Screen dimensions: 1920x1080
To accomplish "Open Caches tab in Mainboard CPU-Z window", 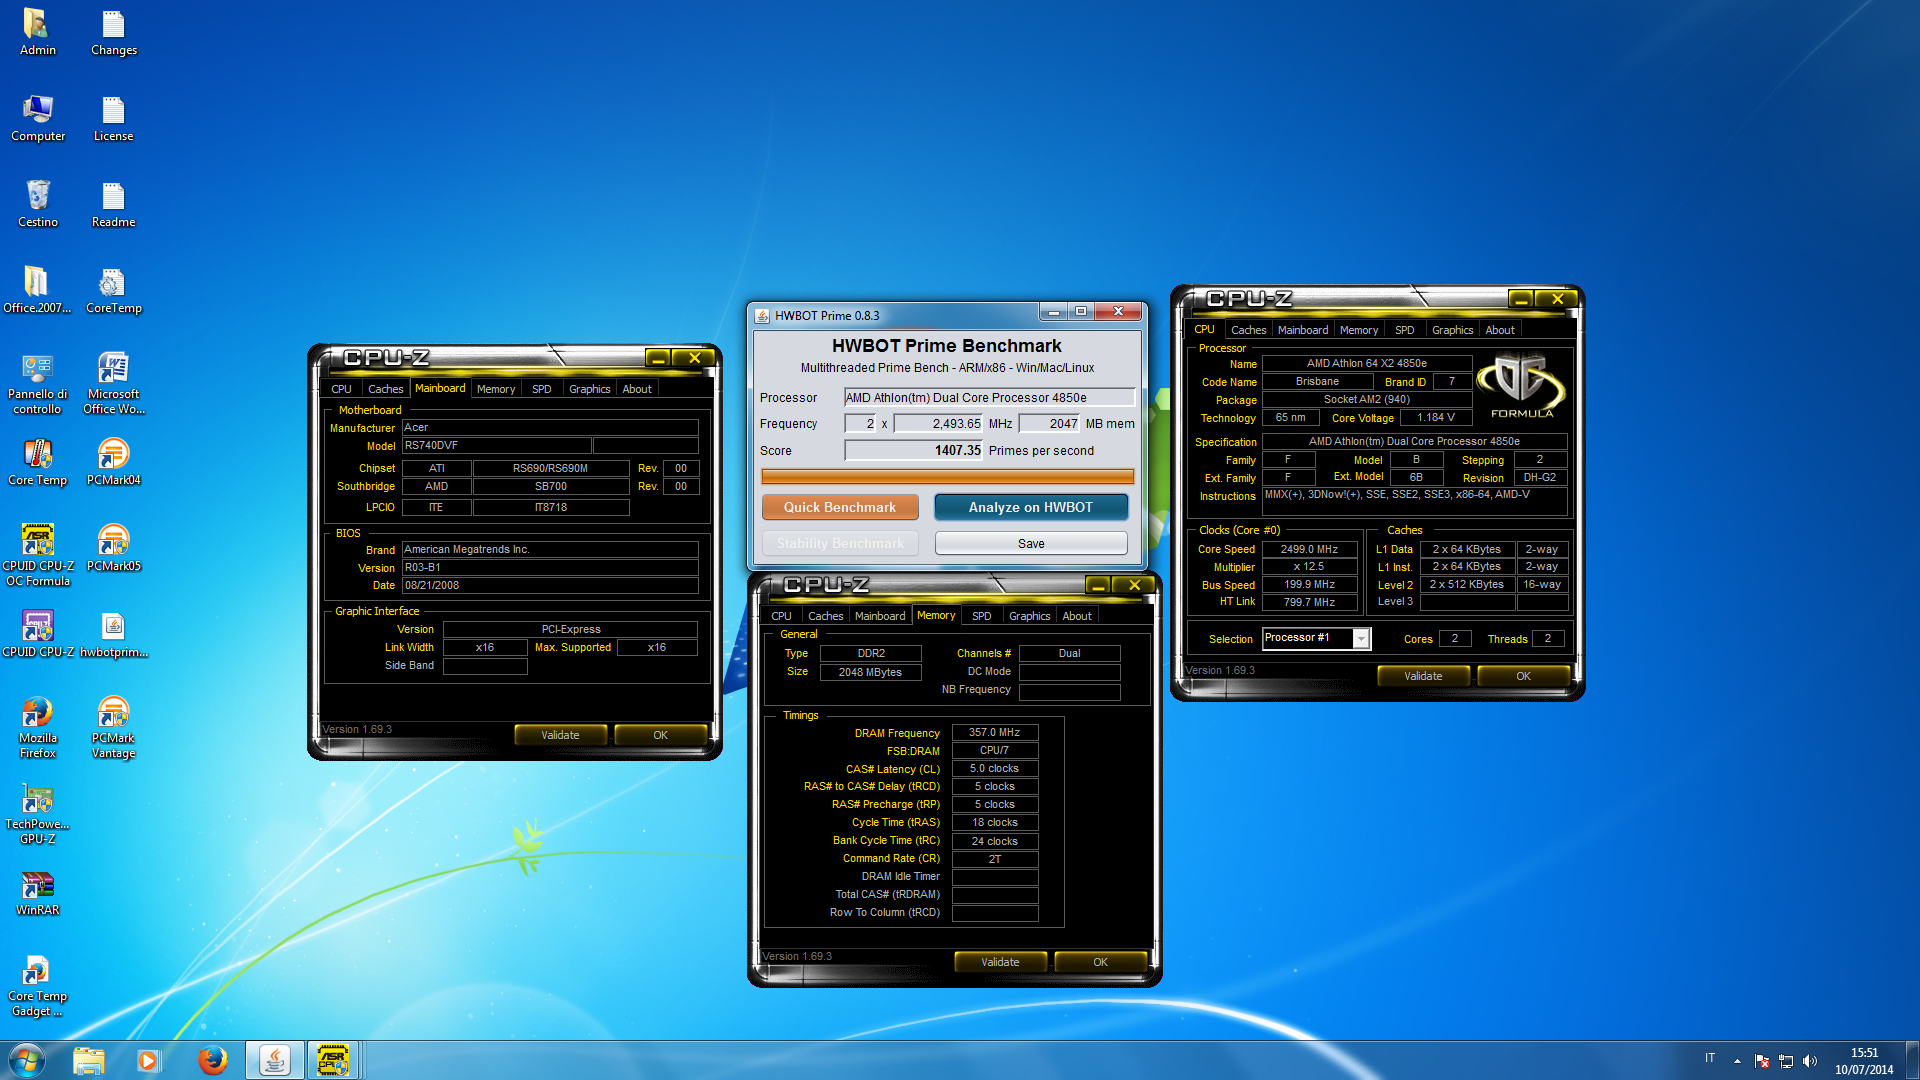I will click(385, 389).
